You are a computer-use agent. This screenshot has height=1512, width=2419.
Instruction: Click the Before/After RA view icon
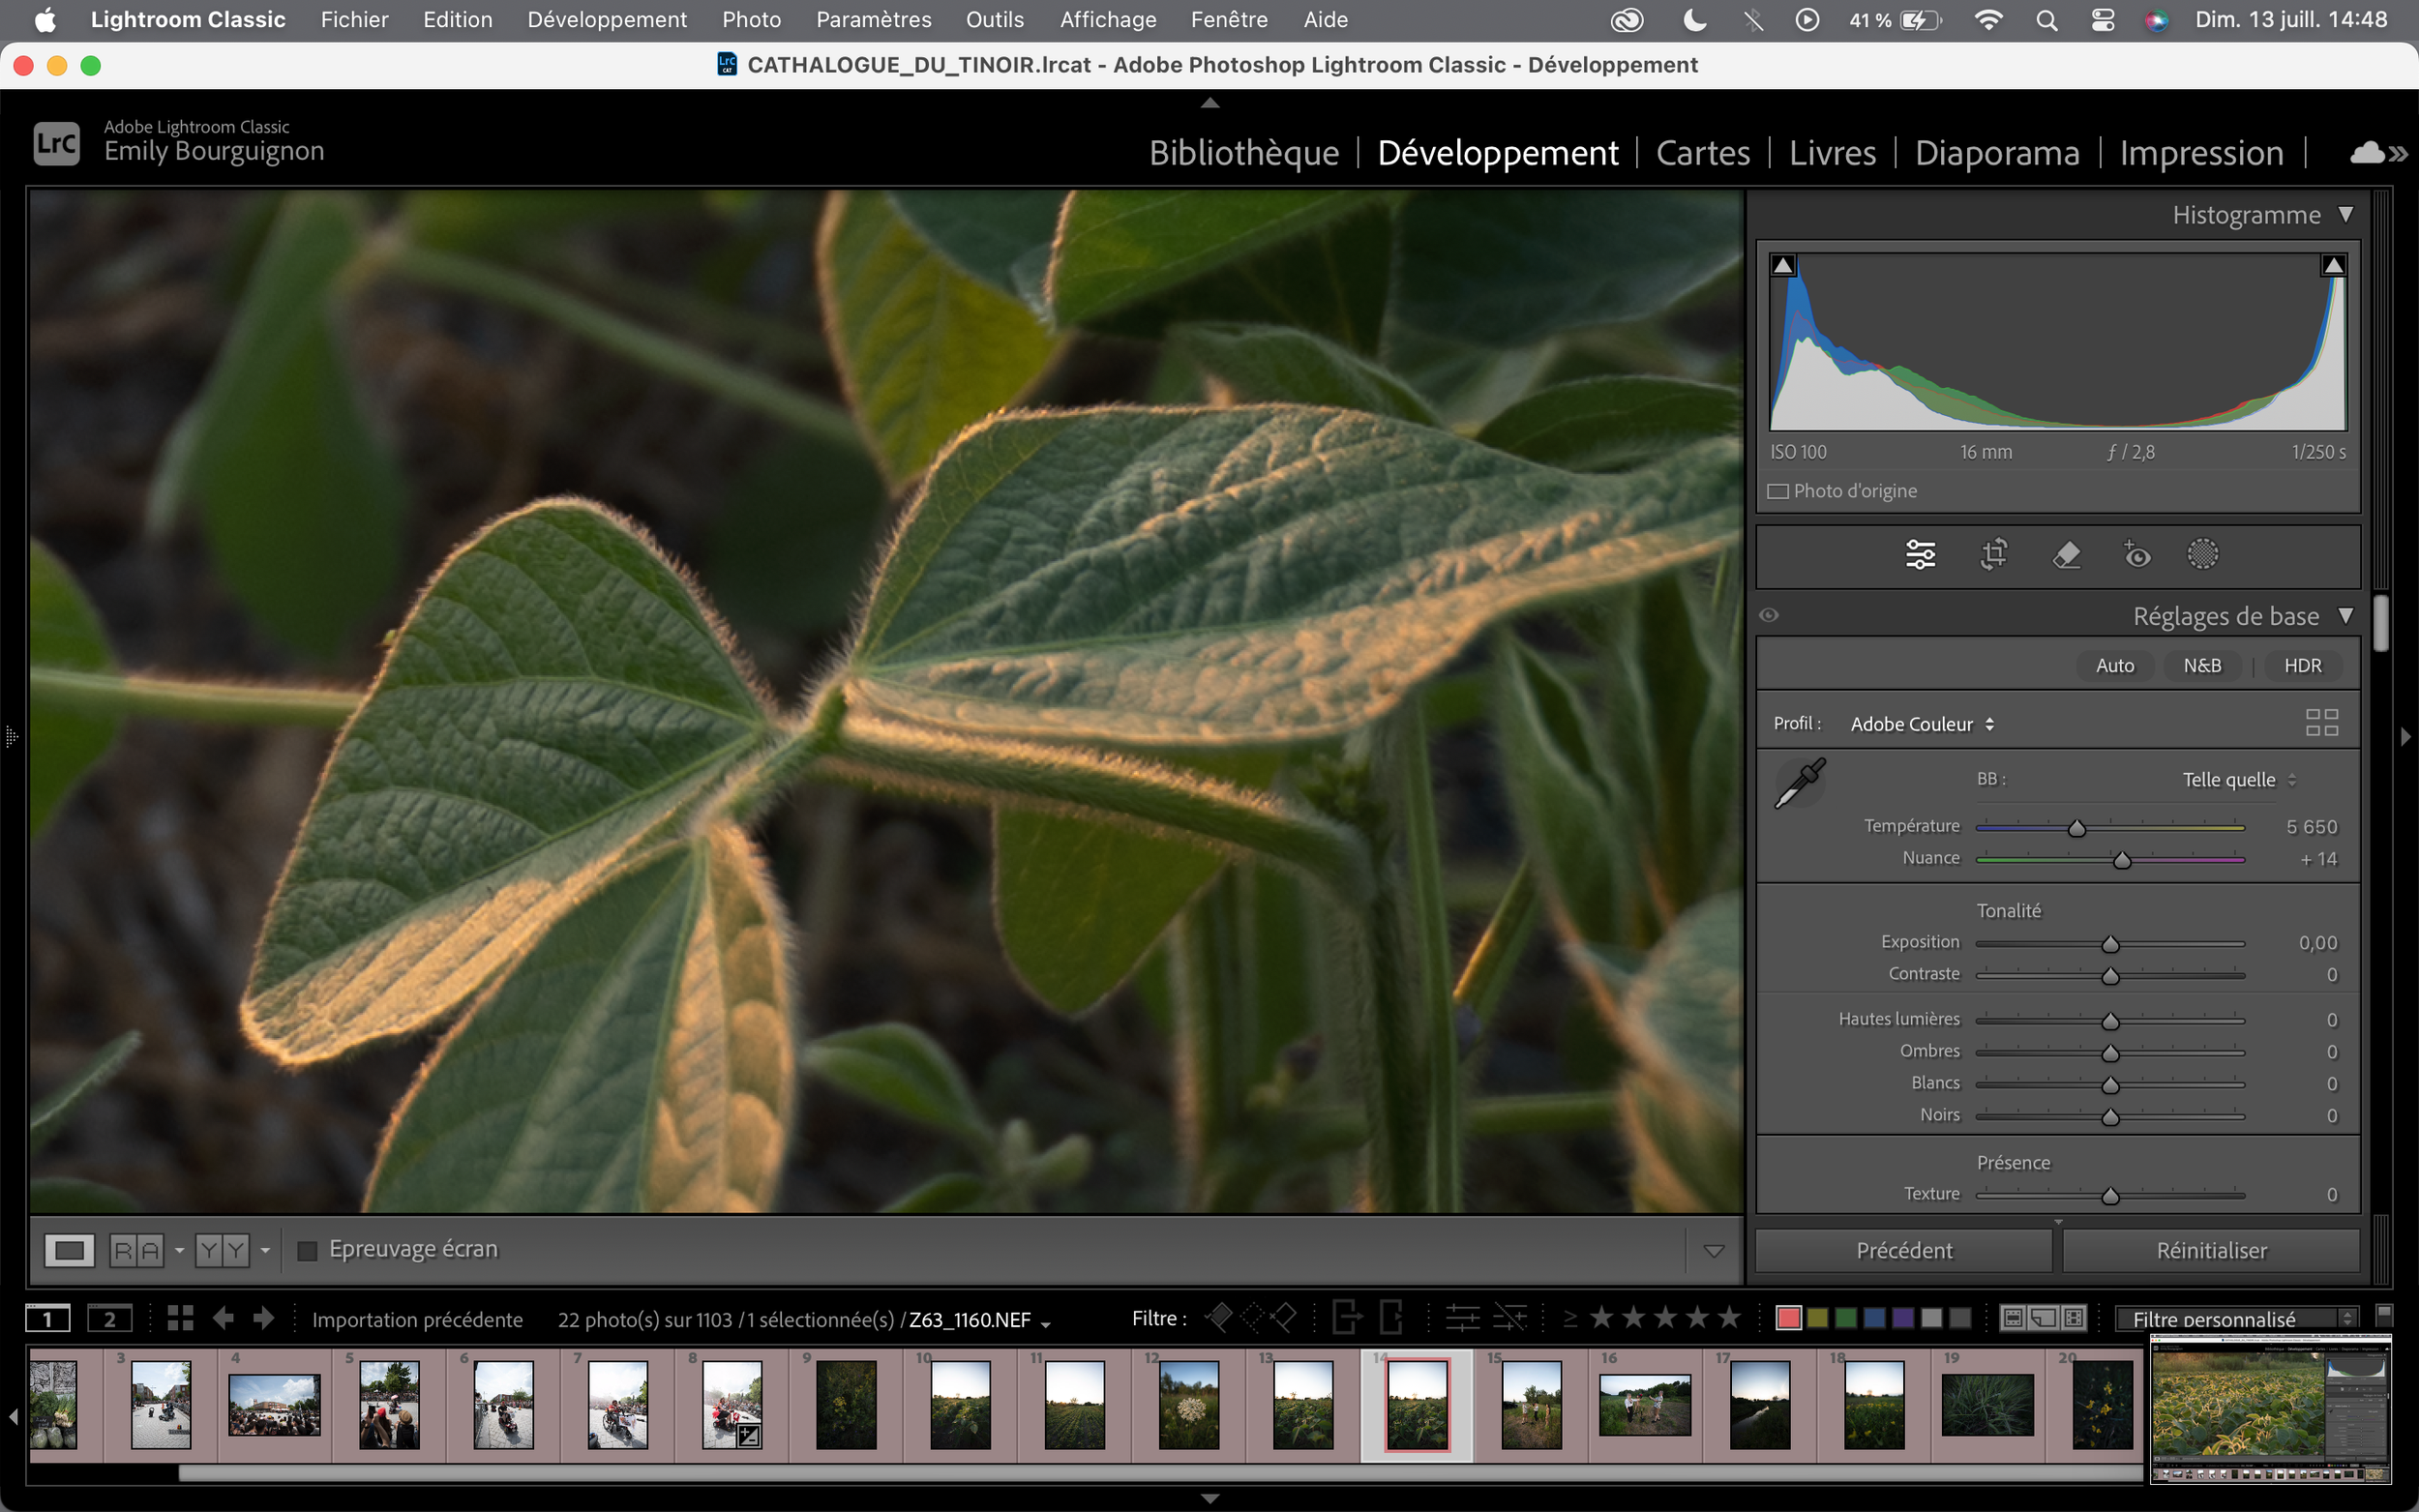point(136,1250)
